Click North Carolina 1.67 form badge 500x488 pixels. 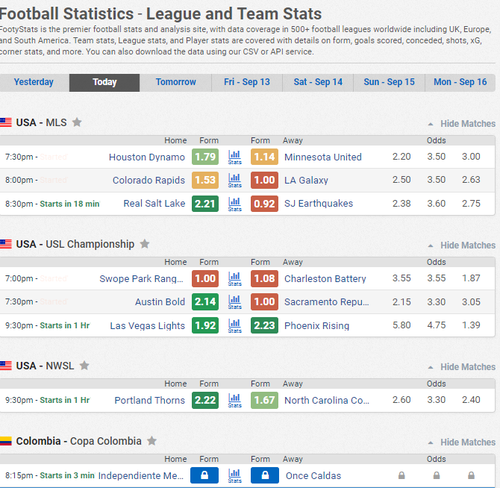pos(264,400)
